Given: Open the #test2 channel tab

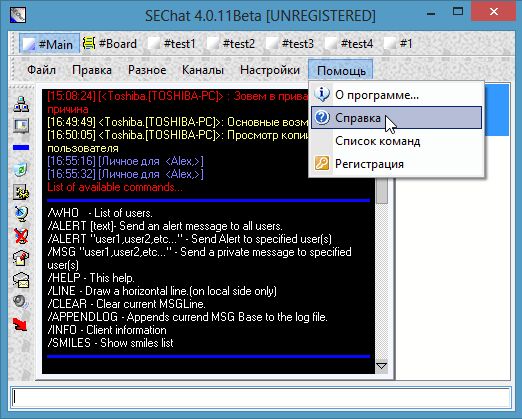Looking at the screenshot, I should [231, 44].
